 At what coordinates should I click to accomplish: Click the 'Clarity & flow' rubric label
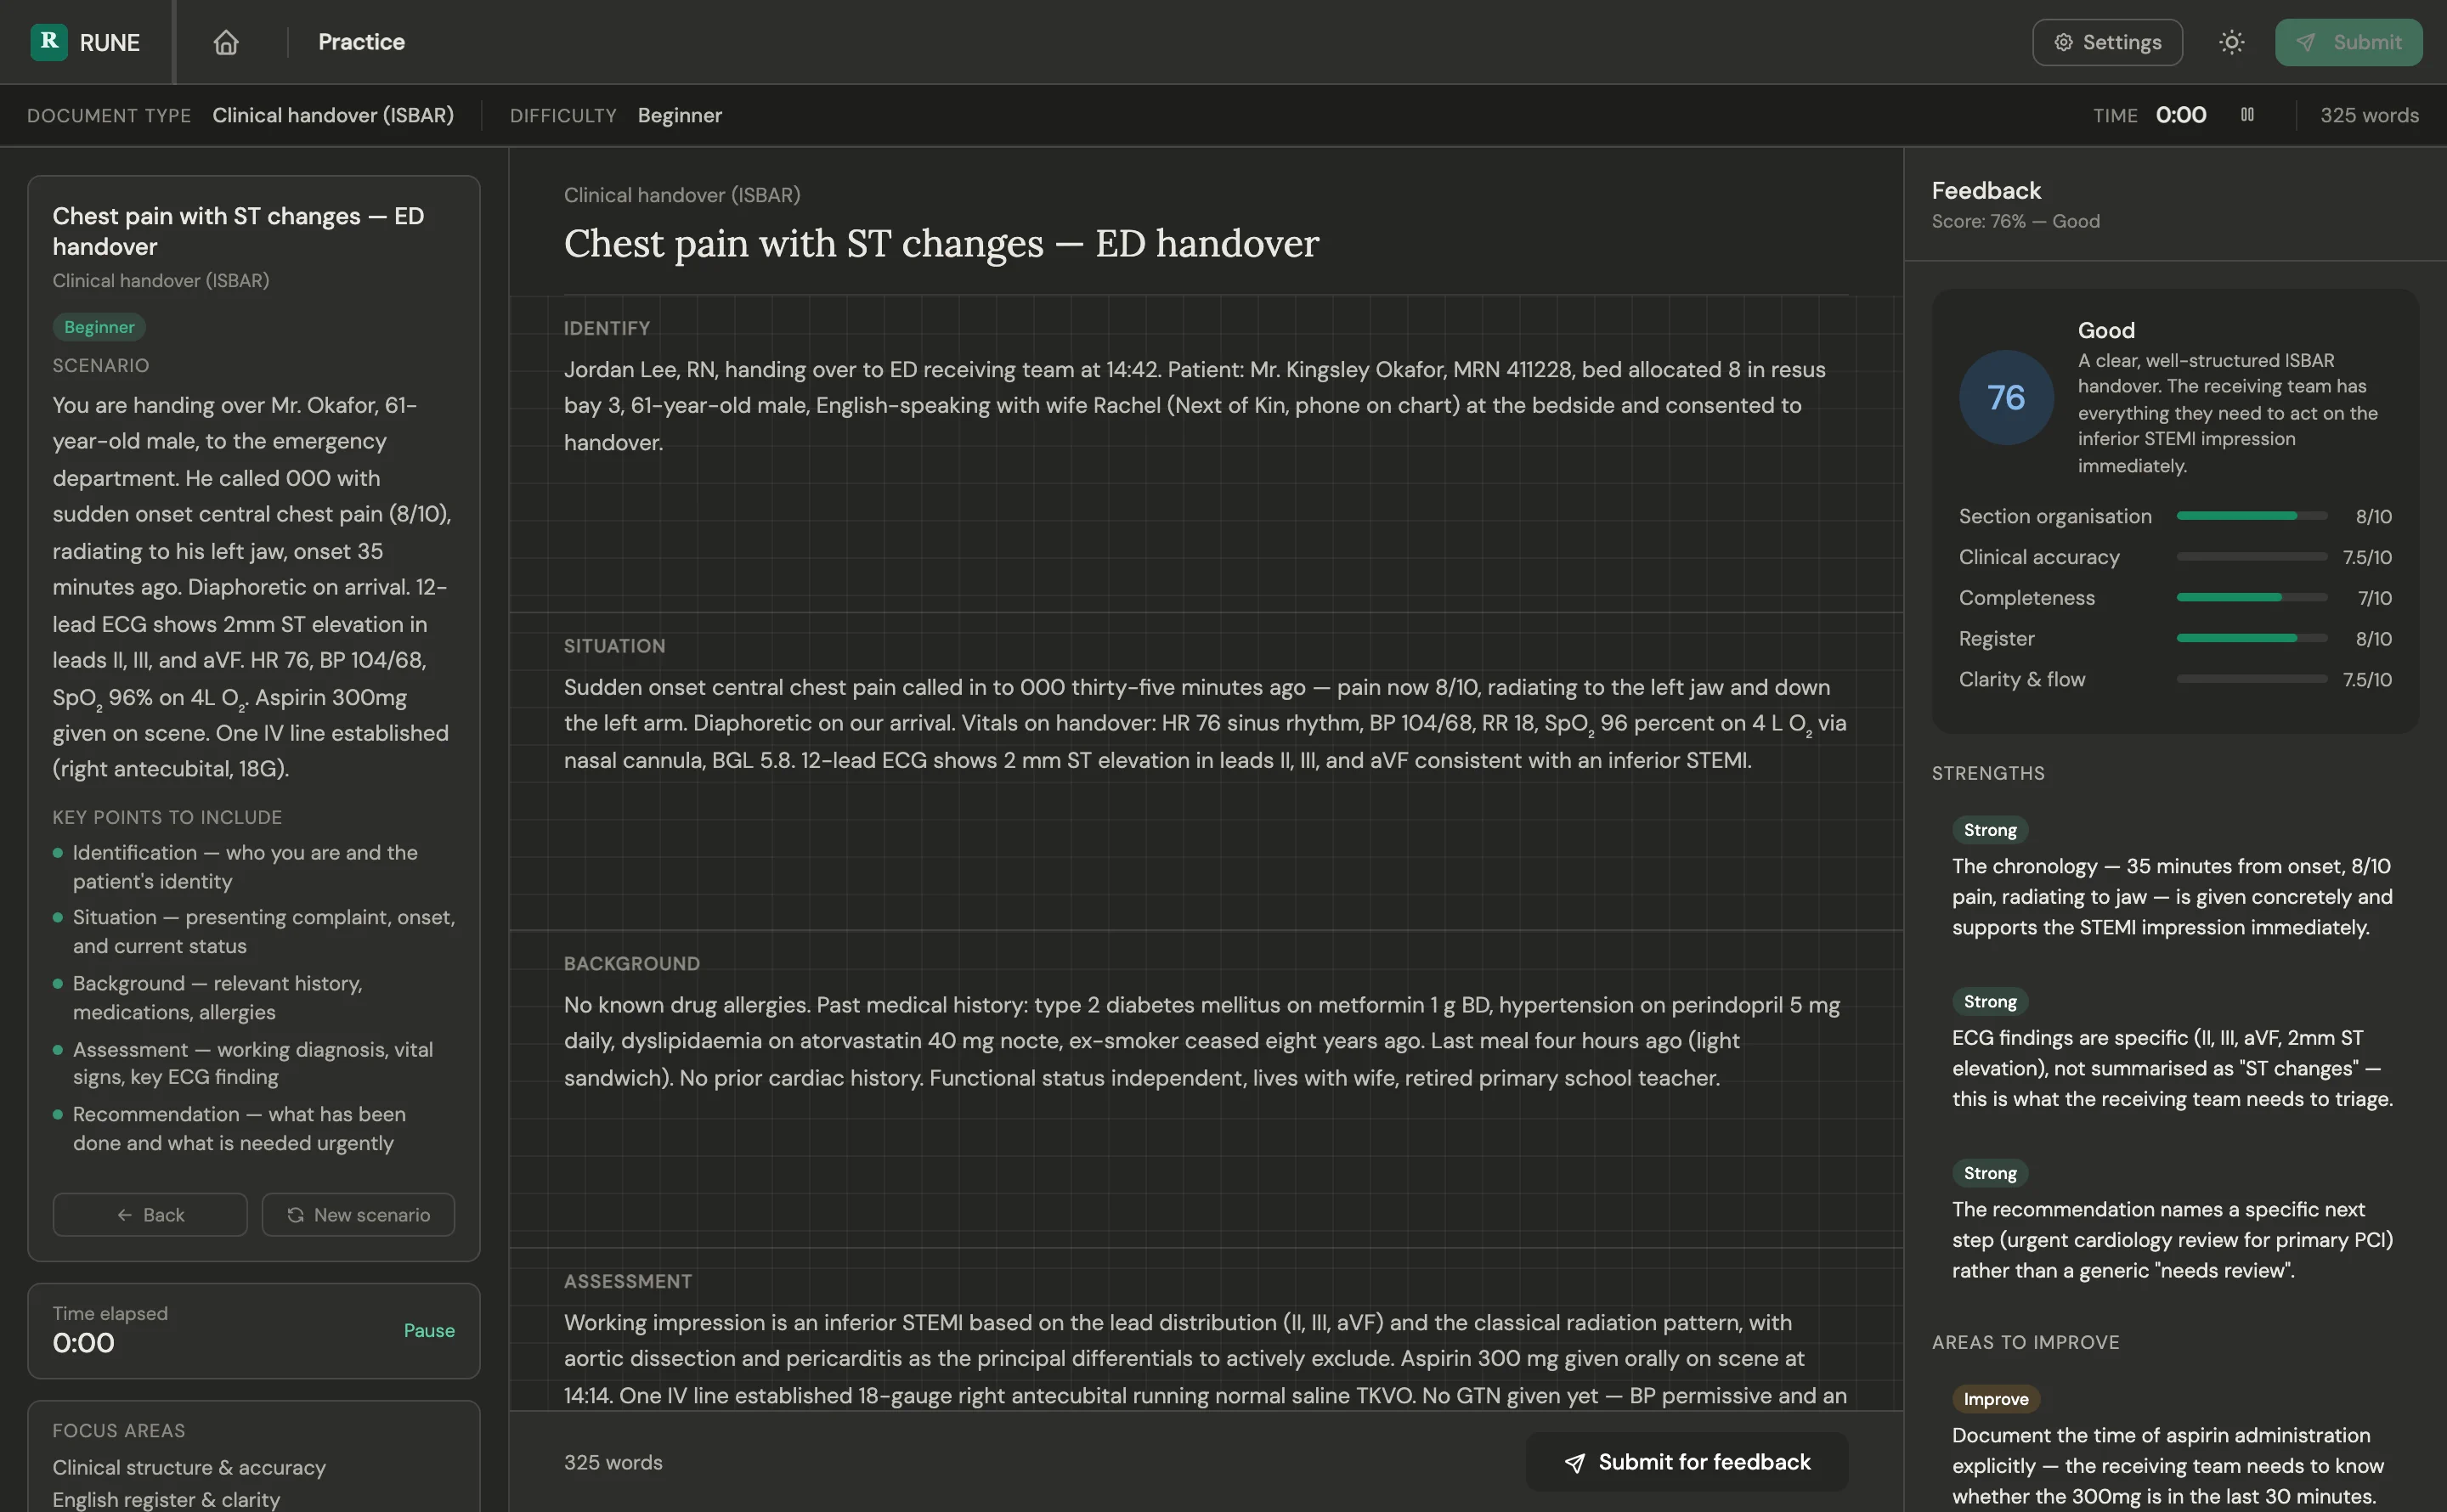click(x=2022, y=679)
